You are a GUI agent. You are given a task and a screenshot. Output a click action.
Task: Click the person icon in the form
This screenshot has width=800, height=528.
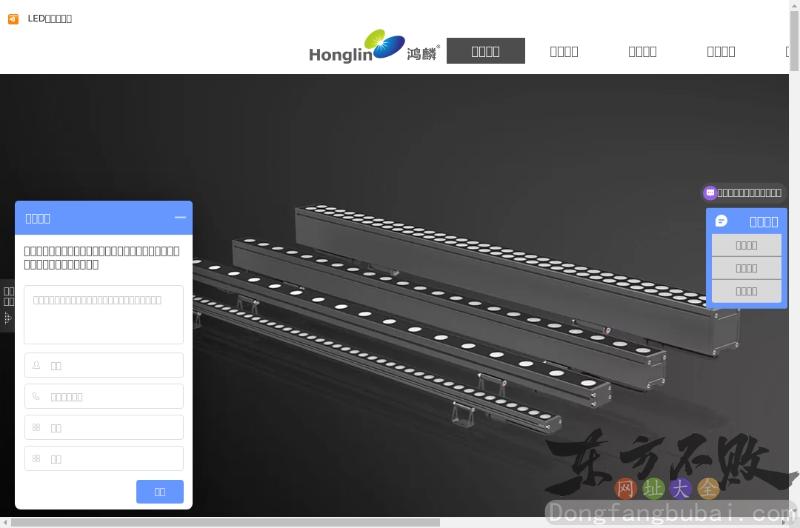click(x=37, y=366)
